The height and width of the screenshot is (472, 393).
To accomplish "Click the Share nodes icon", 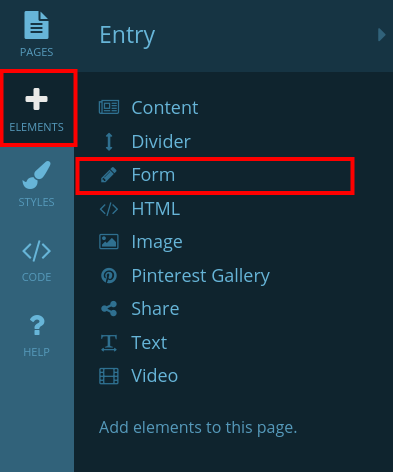I will pyautogui.click(x=109, y=309).
